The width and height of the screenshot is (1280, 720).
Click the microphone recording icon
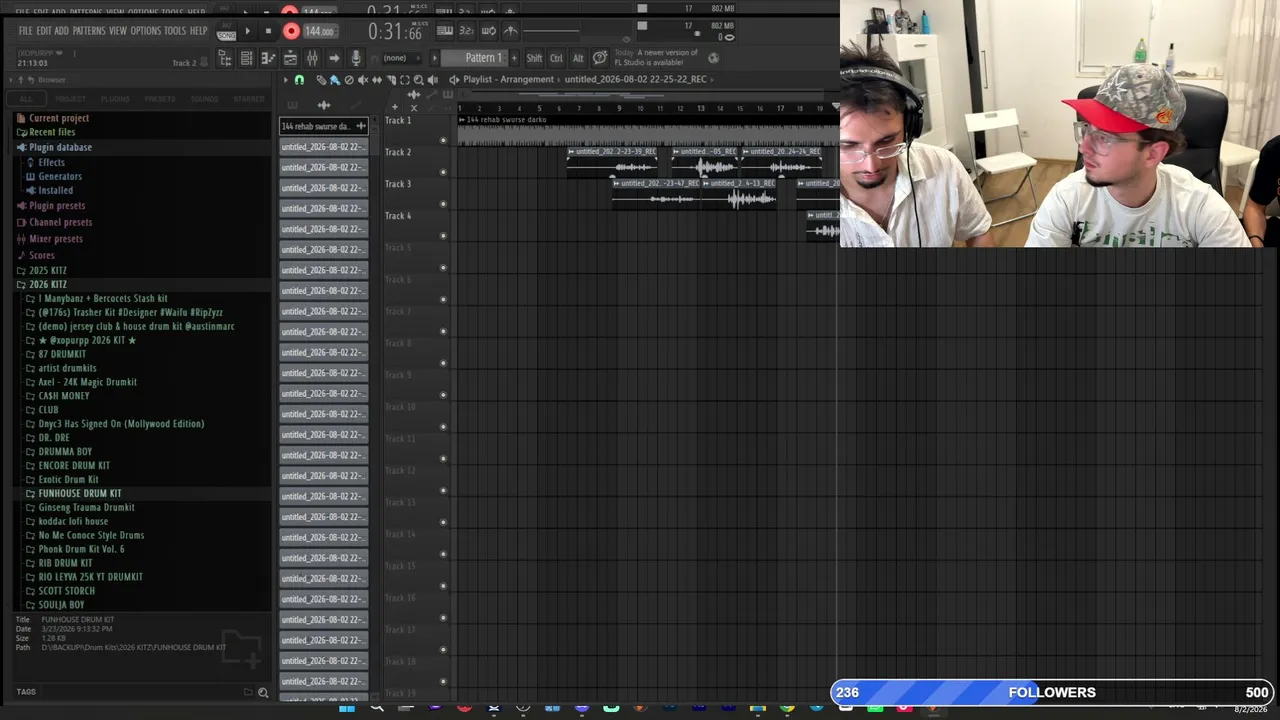(x=355, y=59)
